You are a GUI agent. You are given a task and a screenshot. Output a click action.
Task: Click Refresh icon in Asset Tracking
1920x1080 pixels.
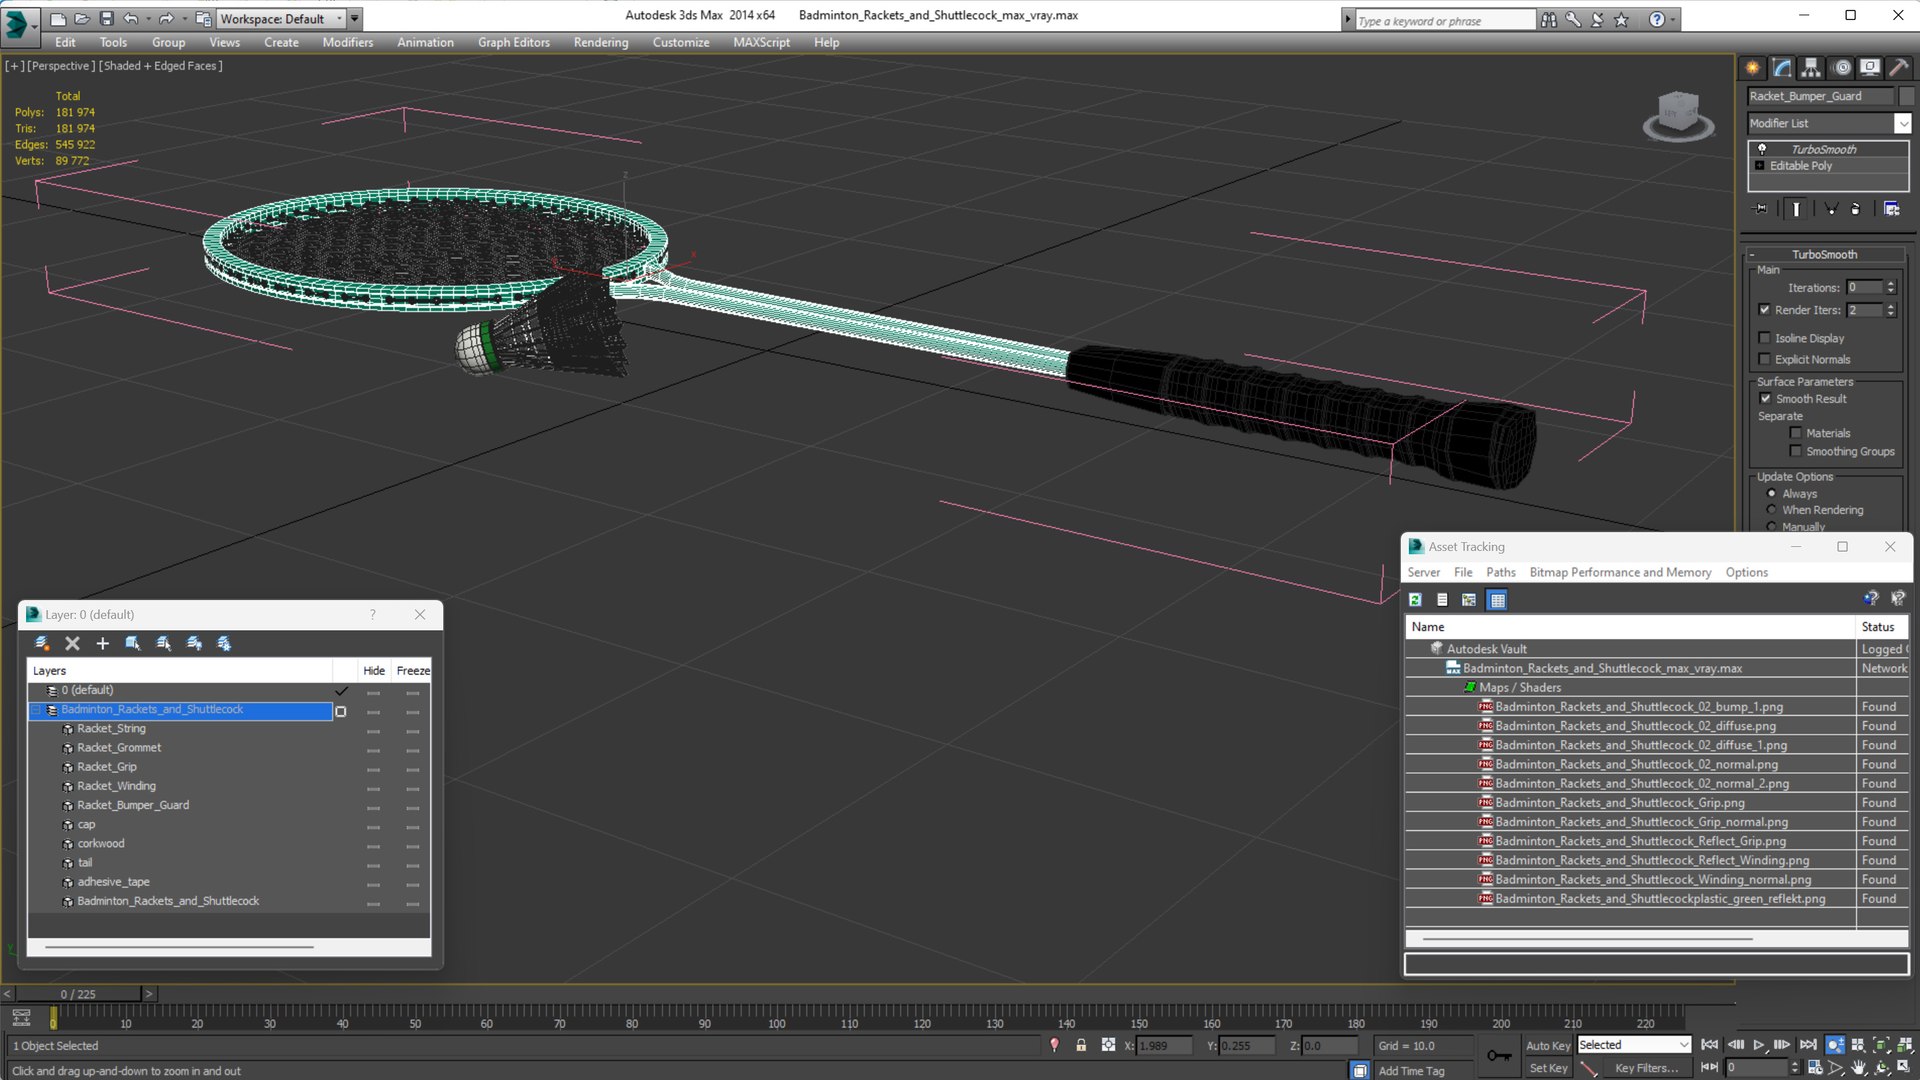tap(1415, 600)
